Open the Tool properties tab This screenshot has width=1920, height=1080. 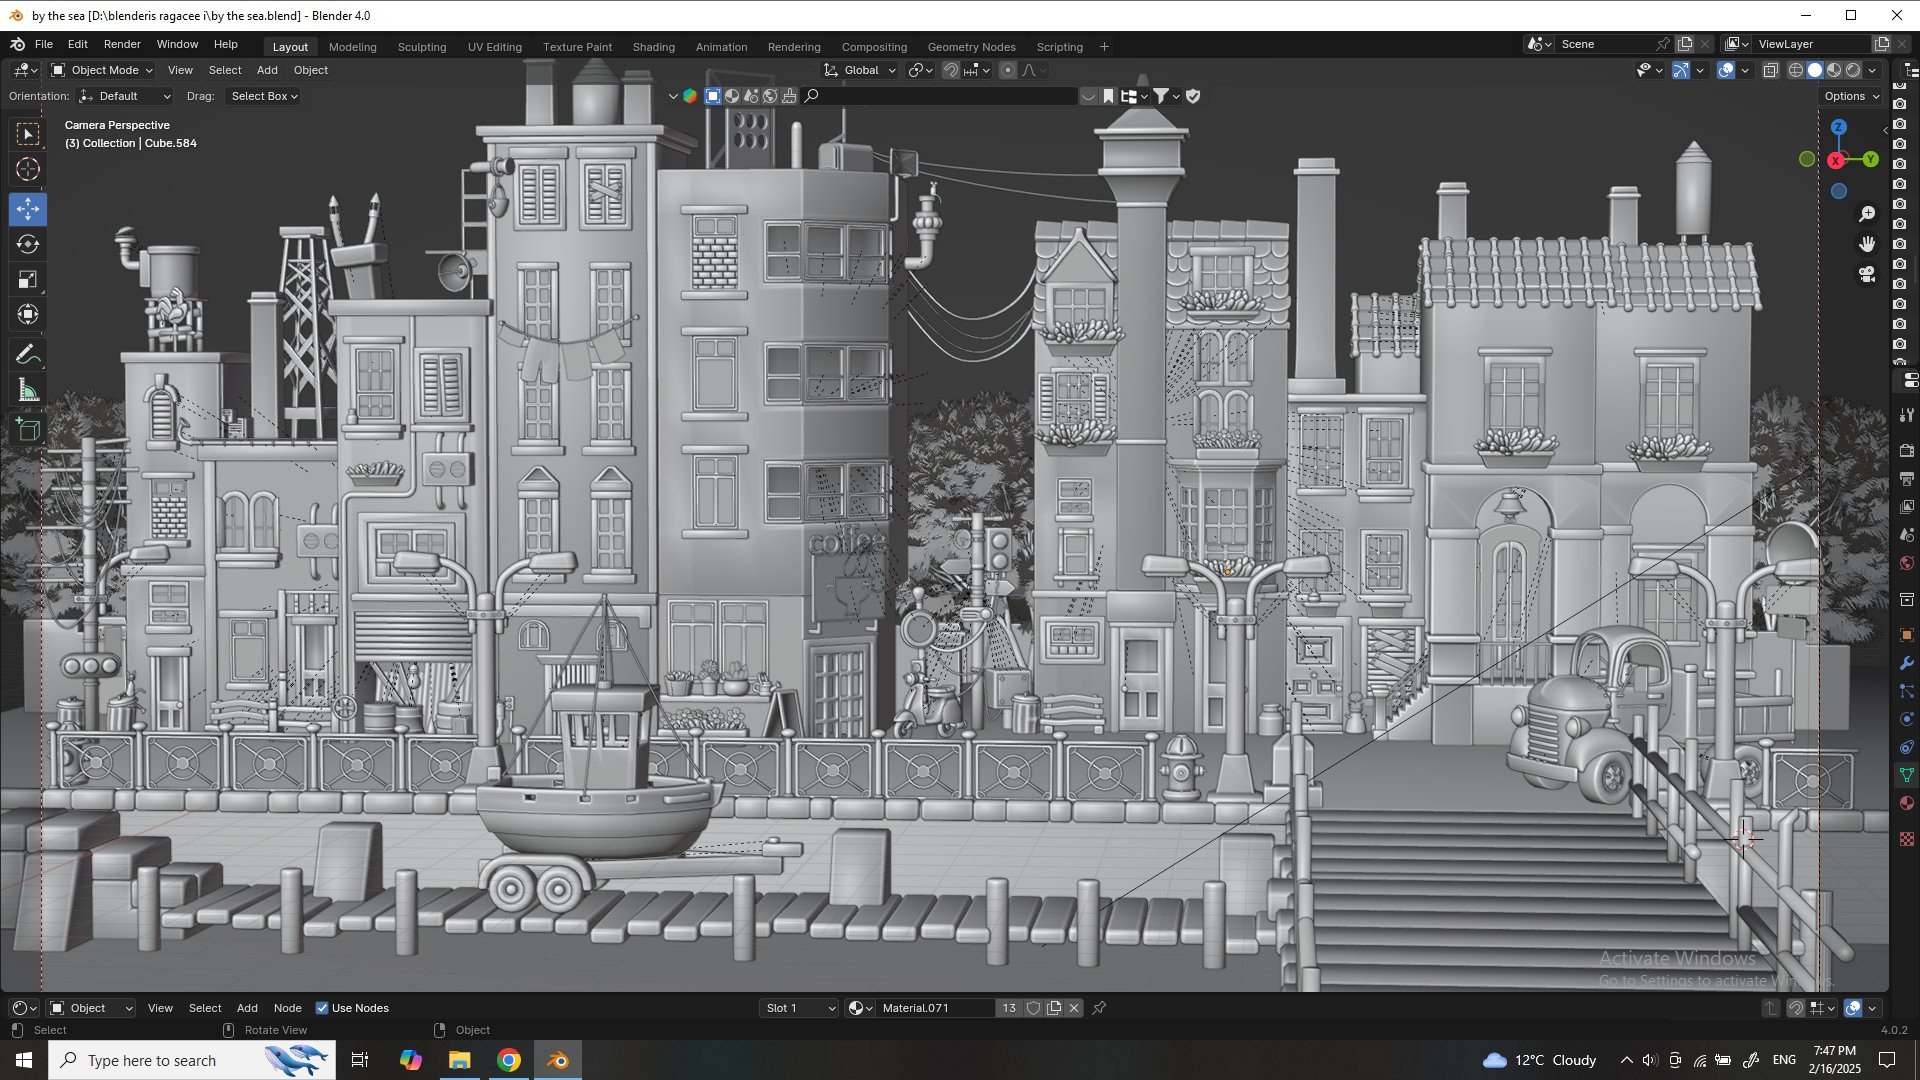tap(1906, 414)
